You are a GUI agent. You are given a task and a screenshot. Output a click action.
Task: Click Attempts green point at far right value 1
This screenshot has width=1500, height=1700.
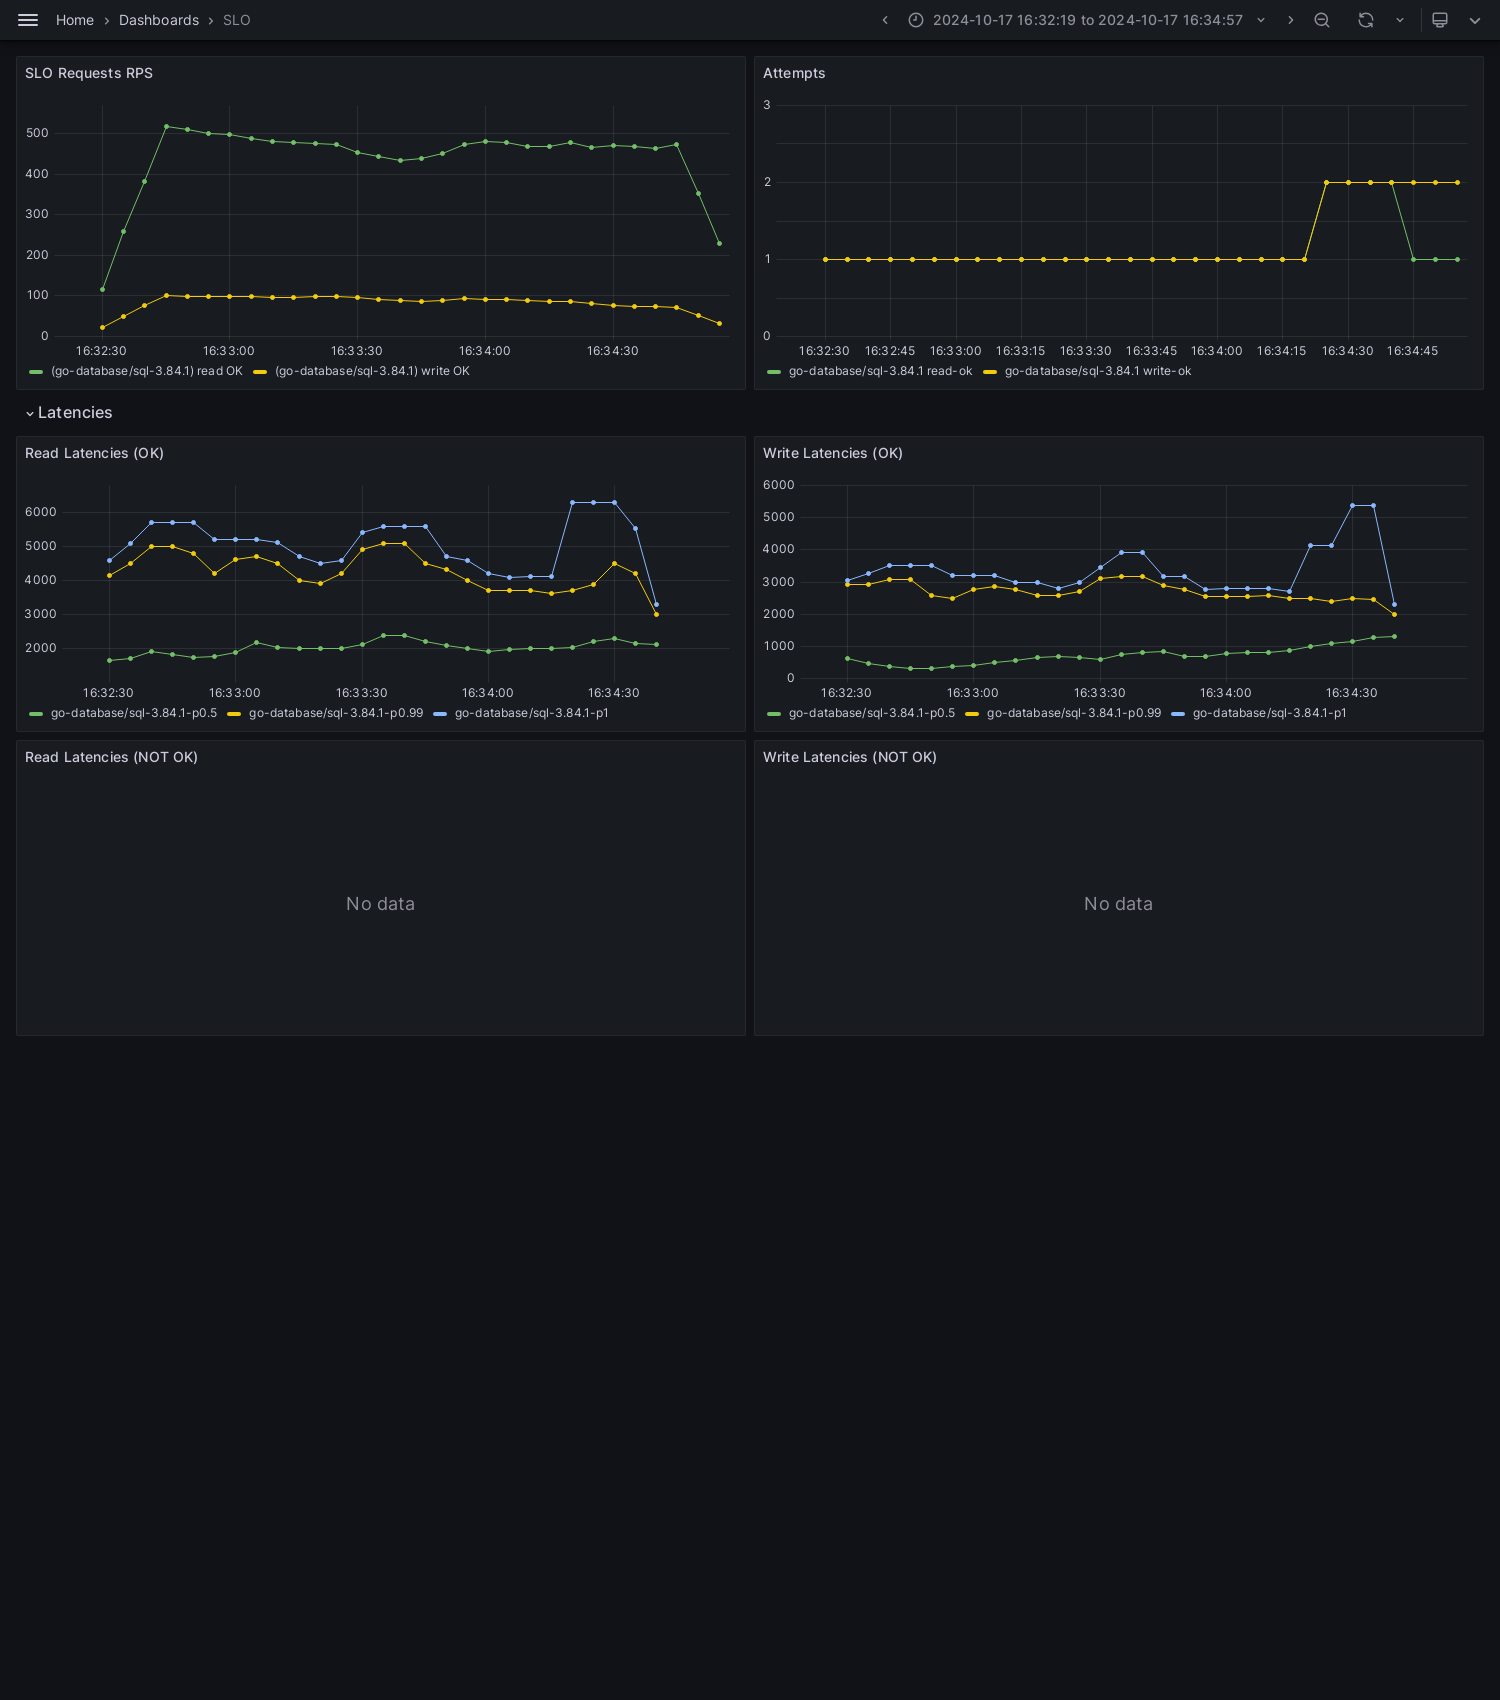(1457, 259)
